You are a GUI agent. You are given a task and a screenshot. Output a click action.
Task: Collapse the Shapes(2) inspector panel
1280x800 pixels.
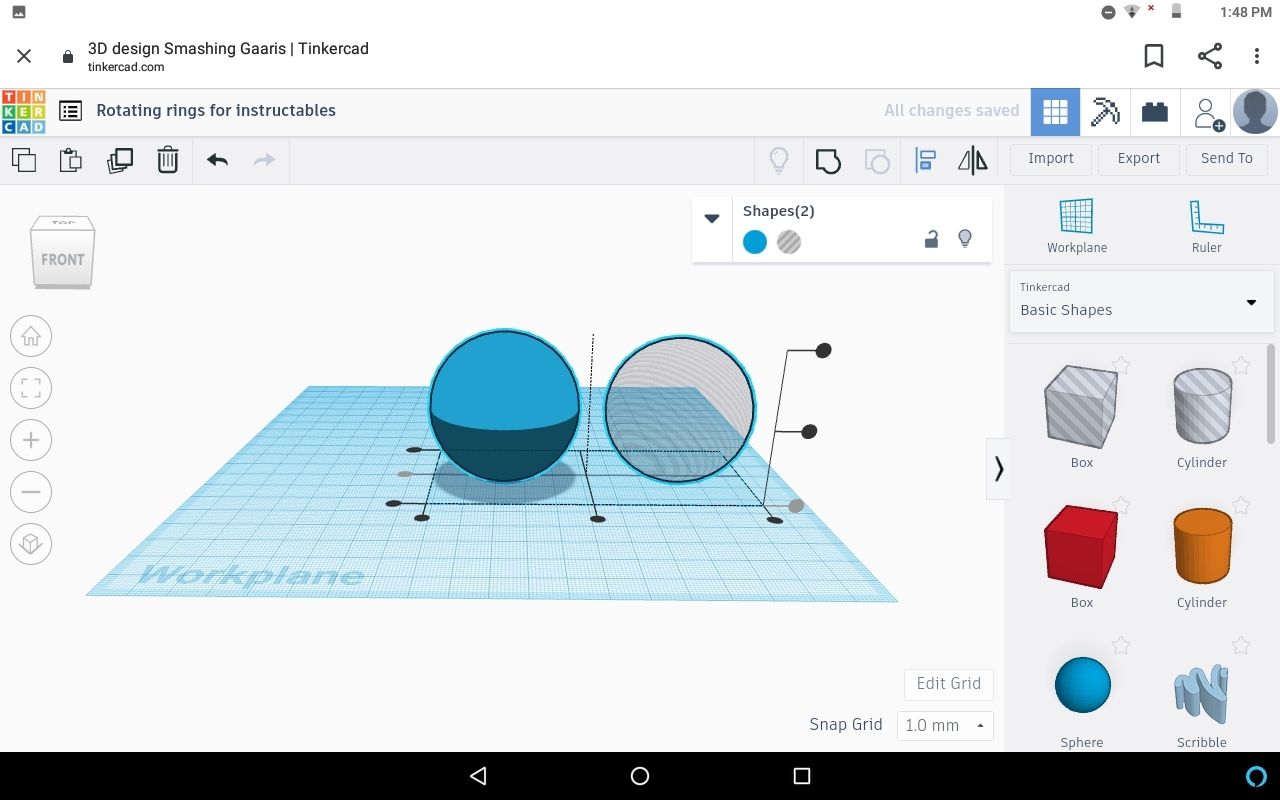712,218
